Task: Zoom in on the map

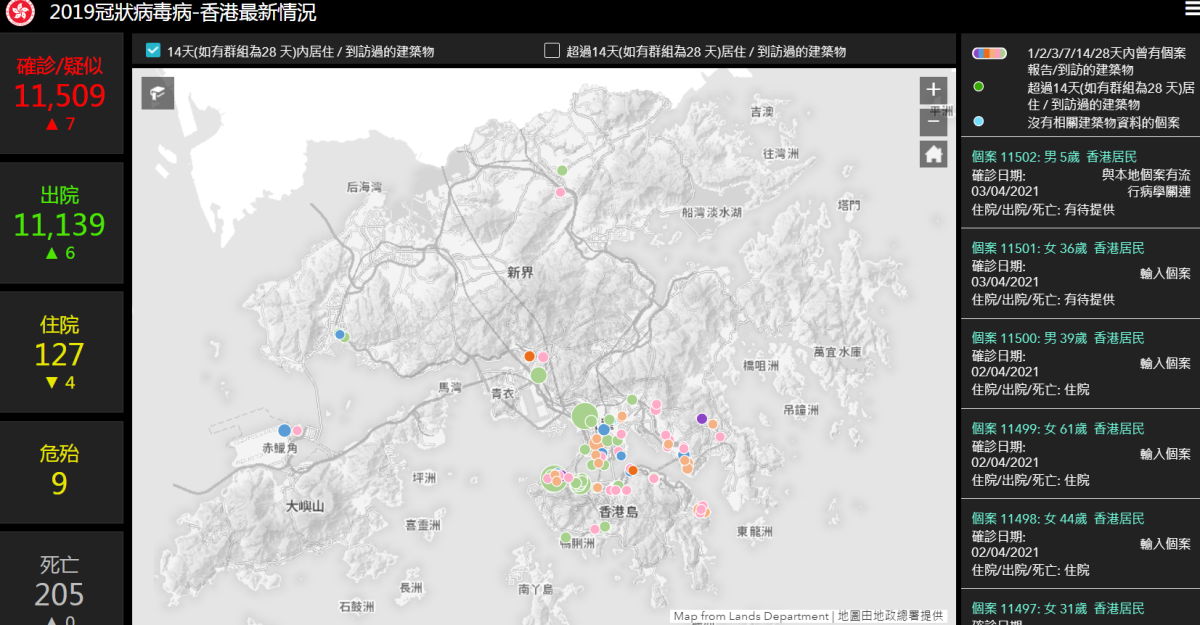Action: (x=933, y=89)
